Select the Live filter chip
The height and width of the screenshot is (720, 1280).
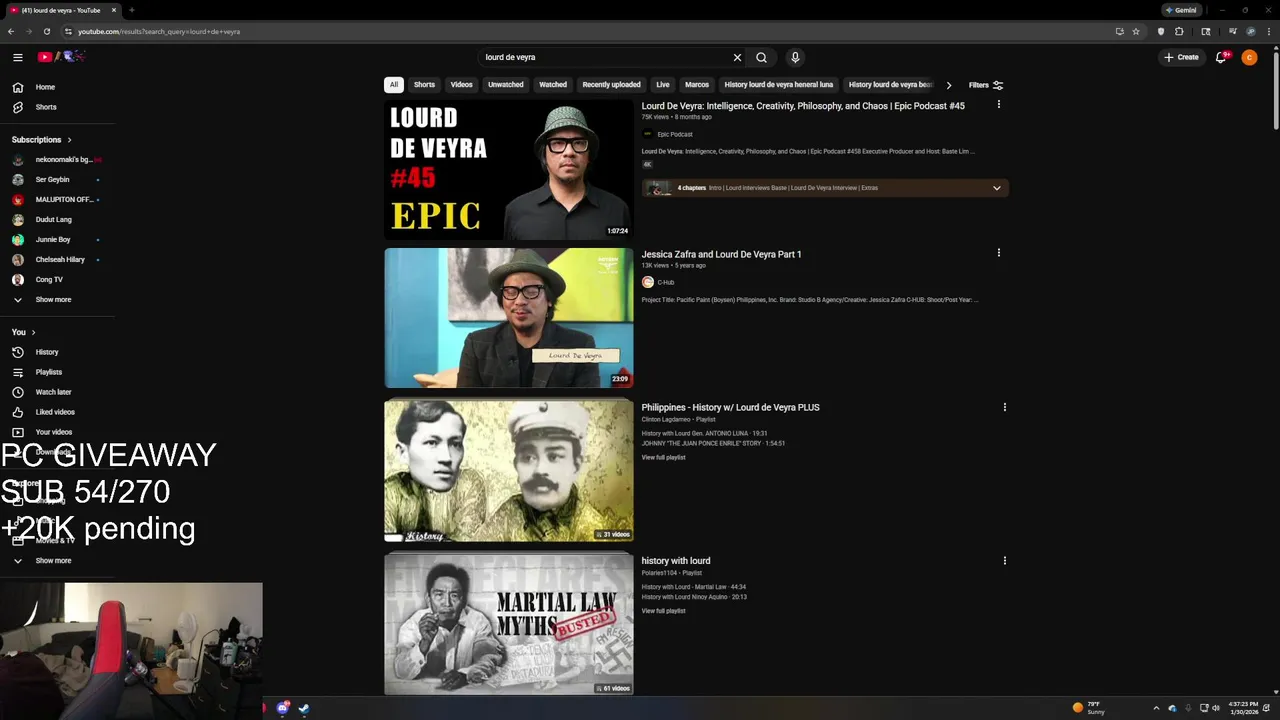(662, 85)
